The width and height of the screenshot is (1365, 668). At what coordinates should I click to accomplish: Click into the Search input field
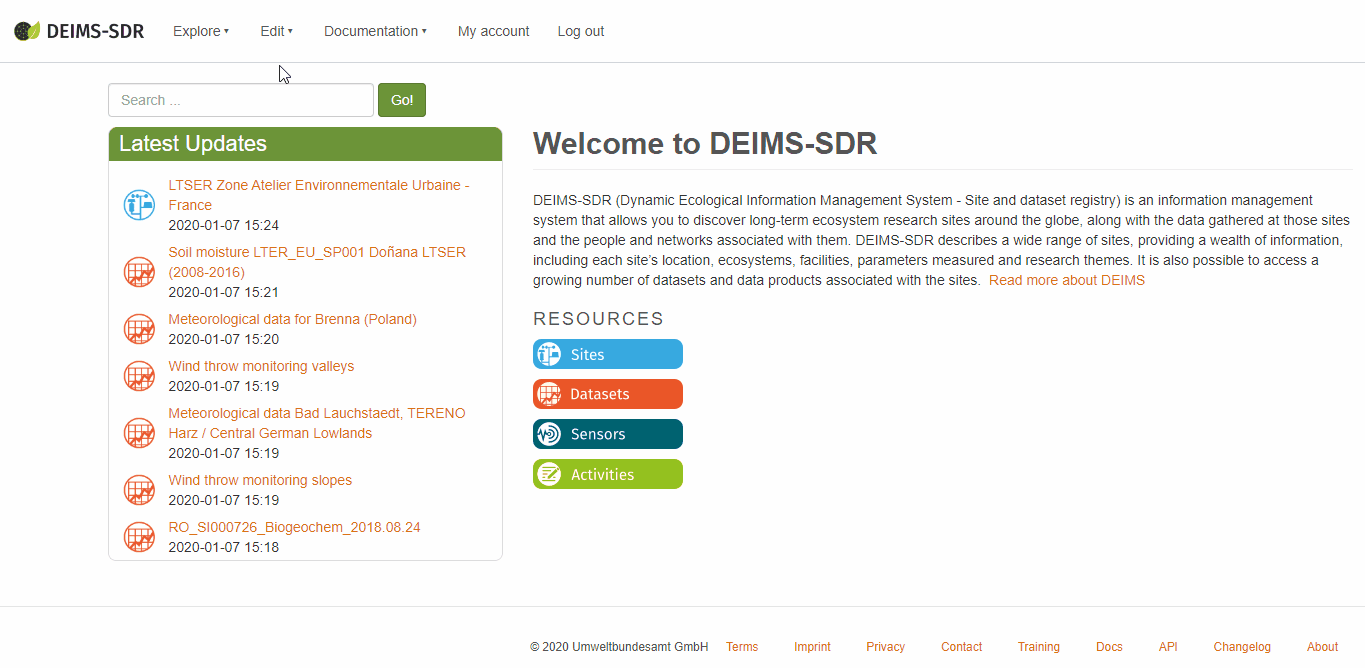coord(240,100)
